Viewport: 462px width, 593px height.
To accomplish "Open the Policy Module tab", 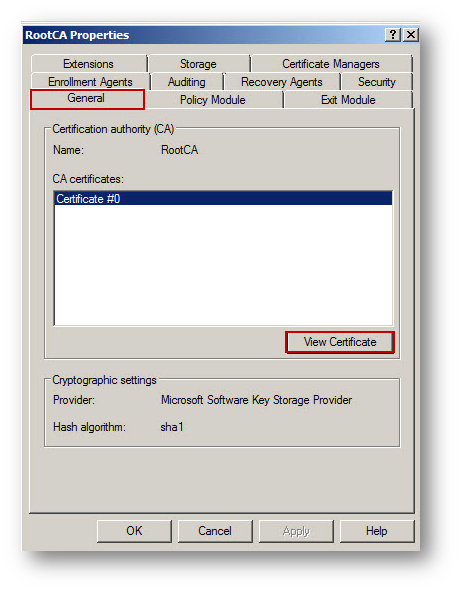I will tap(213, 100).
